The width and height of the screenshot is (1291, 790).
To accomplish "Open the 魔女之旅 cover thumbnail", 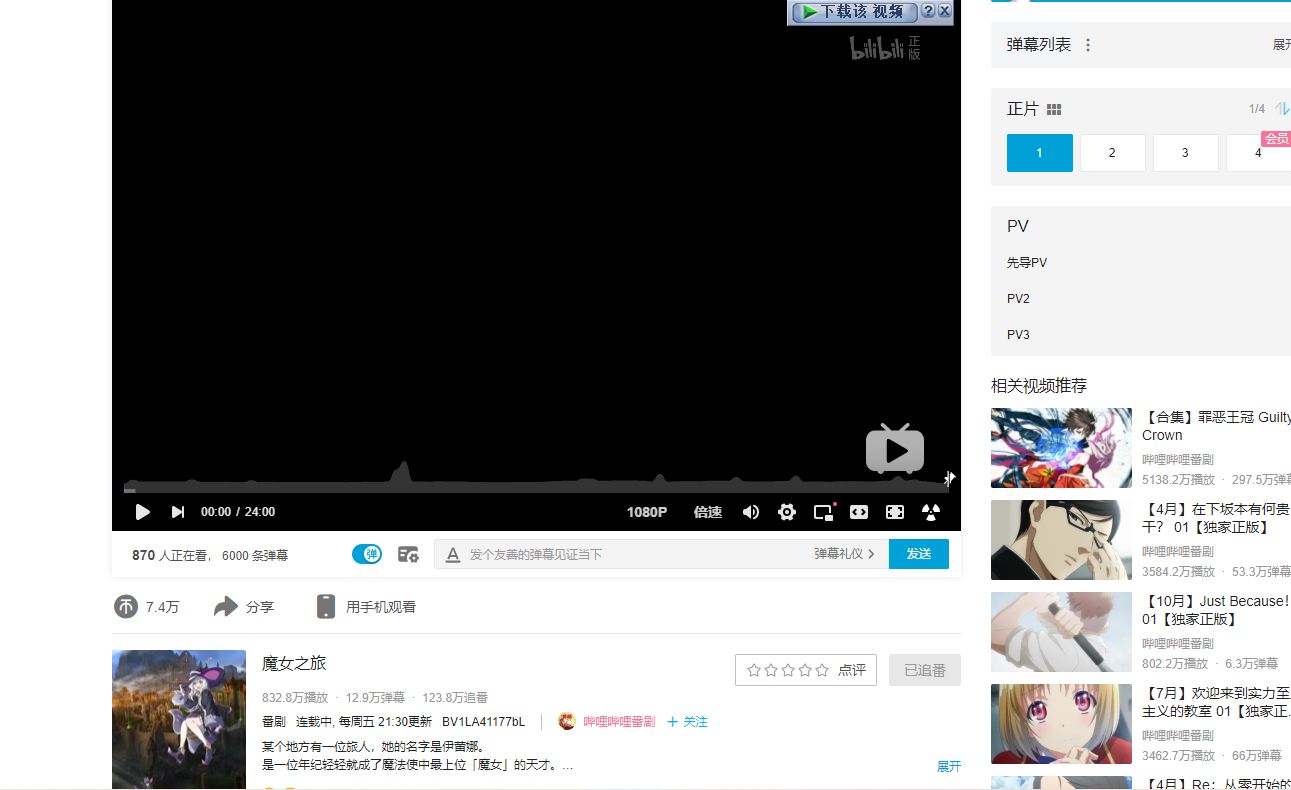I will click(x=179, y=719).
